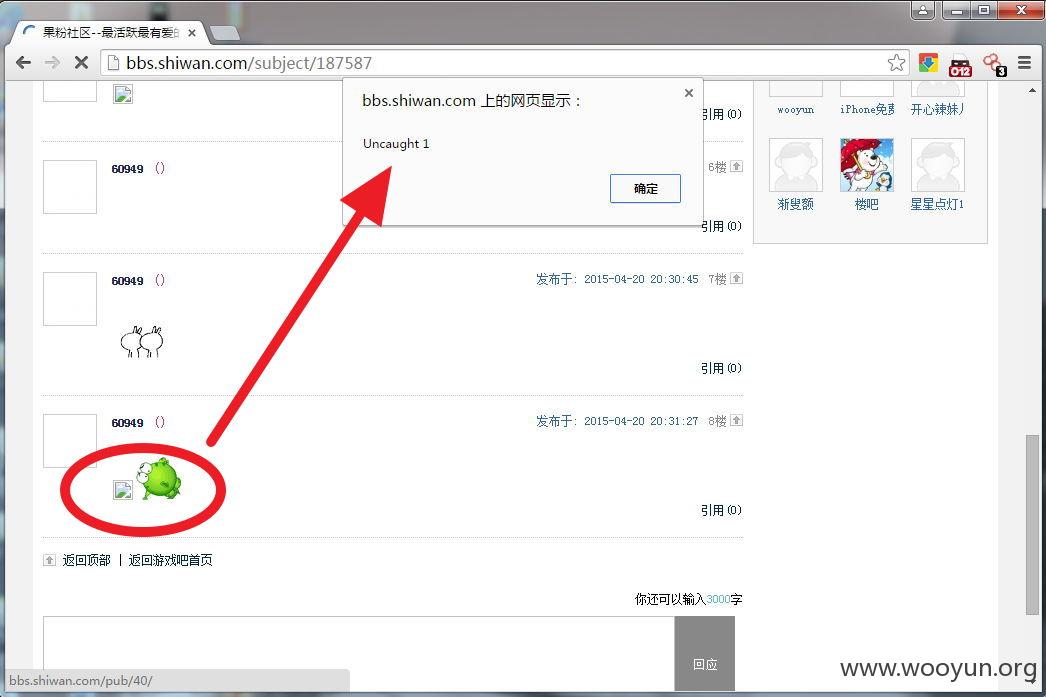Screen dimensions: 1046x697
Task: Click username 60949 in the 7楼 post
Action: [127, 281]
